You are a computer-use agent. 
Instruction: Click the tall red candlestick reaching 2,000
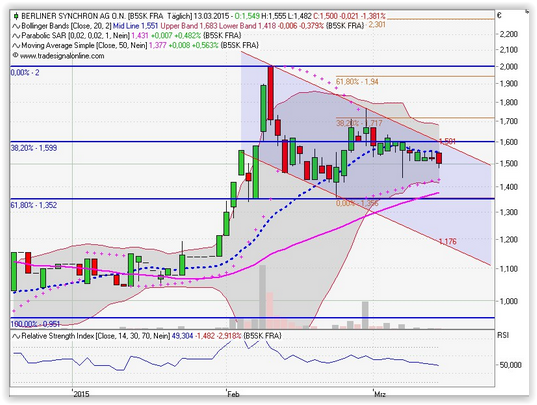pos(271,93)
